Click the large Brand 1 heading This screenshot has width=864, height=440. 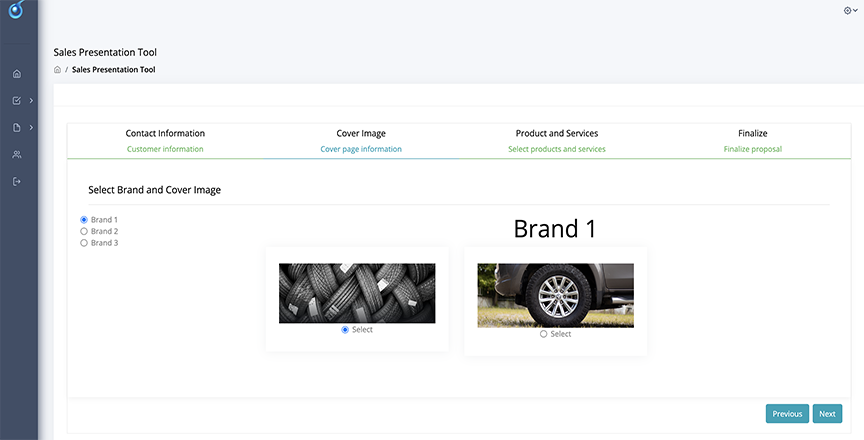click(555, 229)
